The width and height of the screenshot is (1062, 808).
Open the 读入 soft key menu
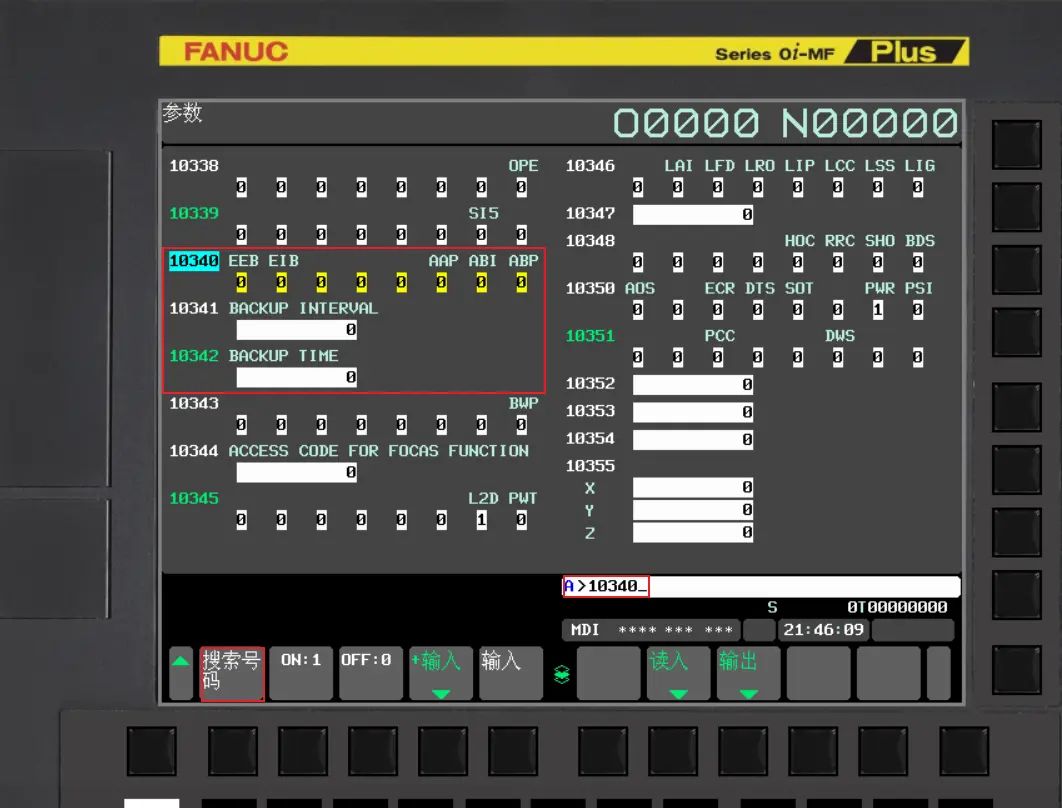coord(678,673)
